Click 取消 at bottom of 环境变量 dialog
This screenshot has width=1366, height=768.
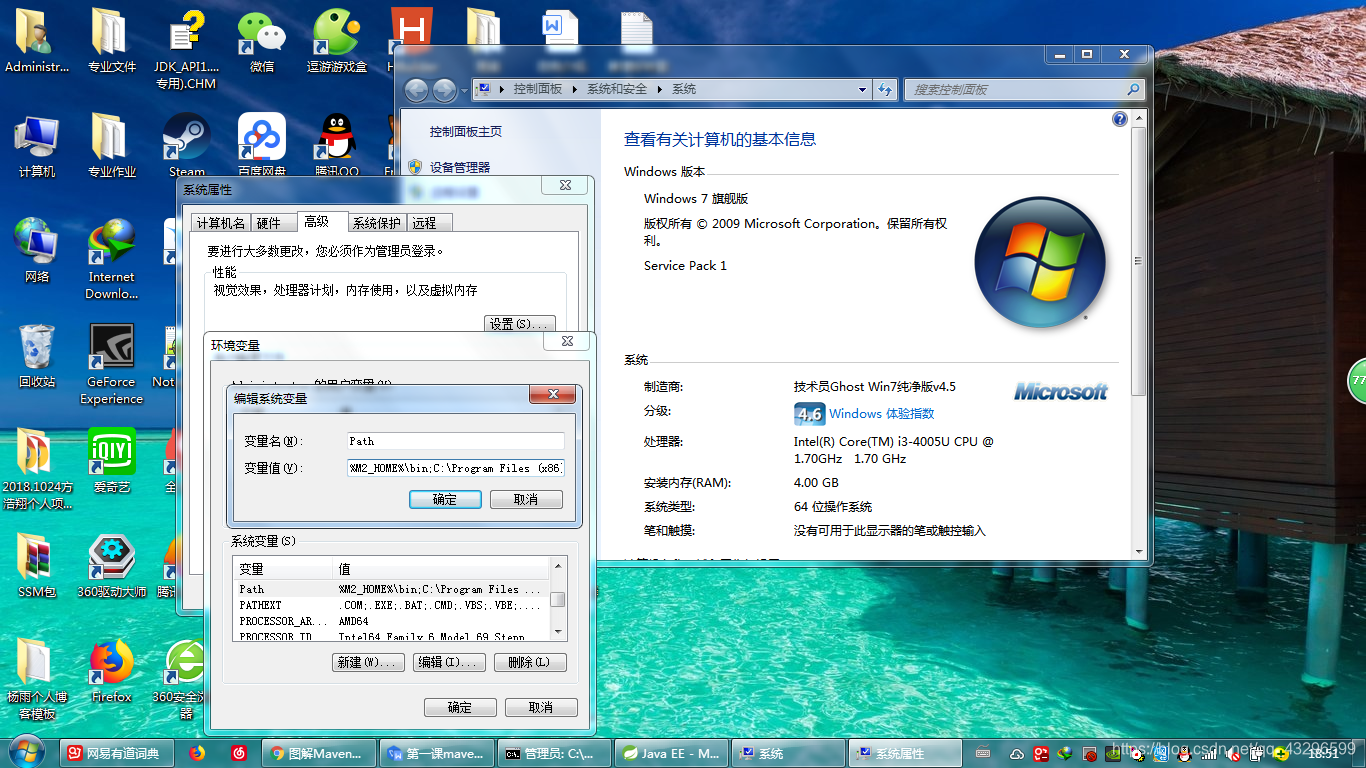[x=541, y=707]
